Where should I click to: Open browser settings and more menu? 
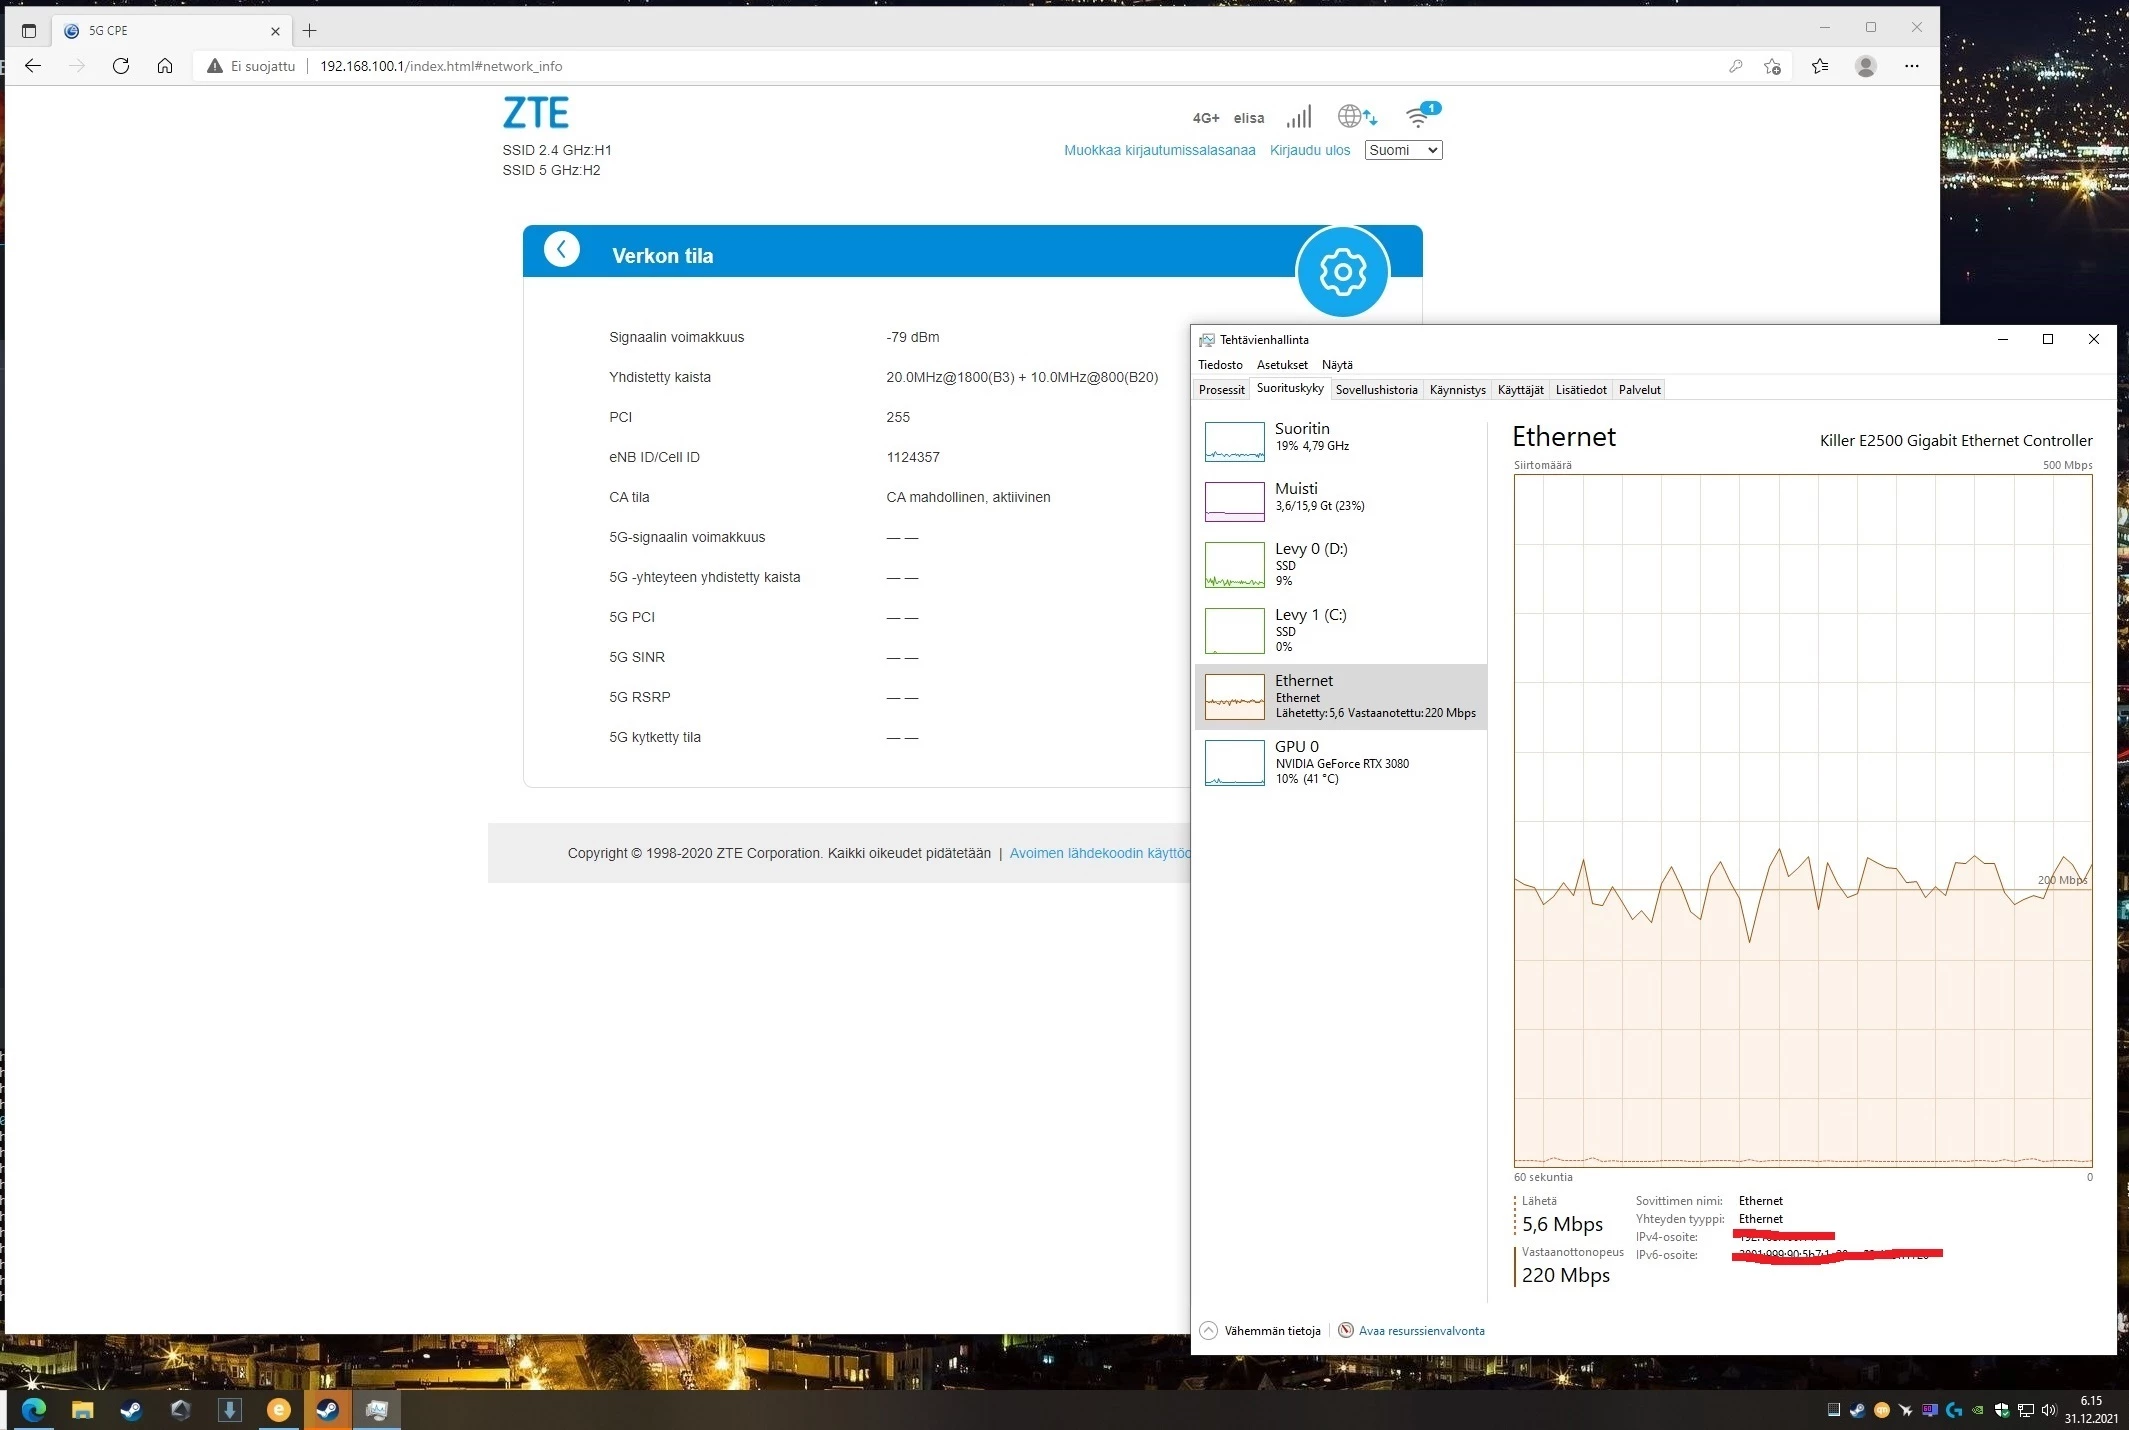click(x=1911, y=66)
